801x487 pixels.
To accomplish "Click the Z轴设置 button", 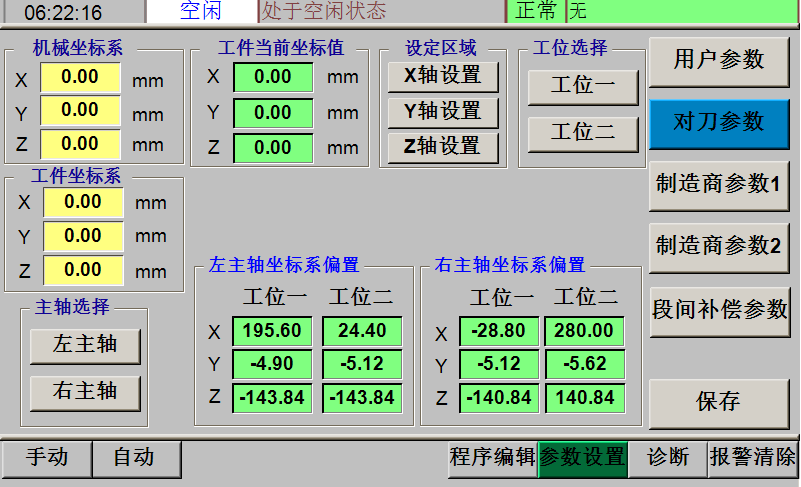I will click(442, 146).
